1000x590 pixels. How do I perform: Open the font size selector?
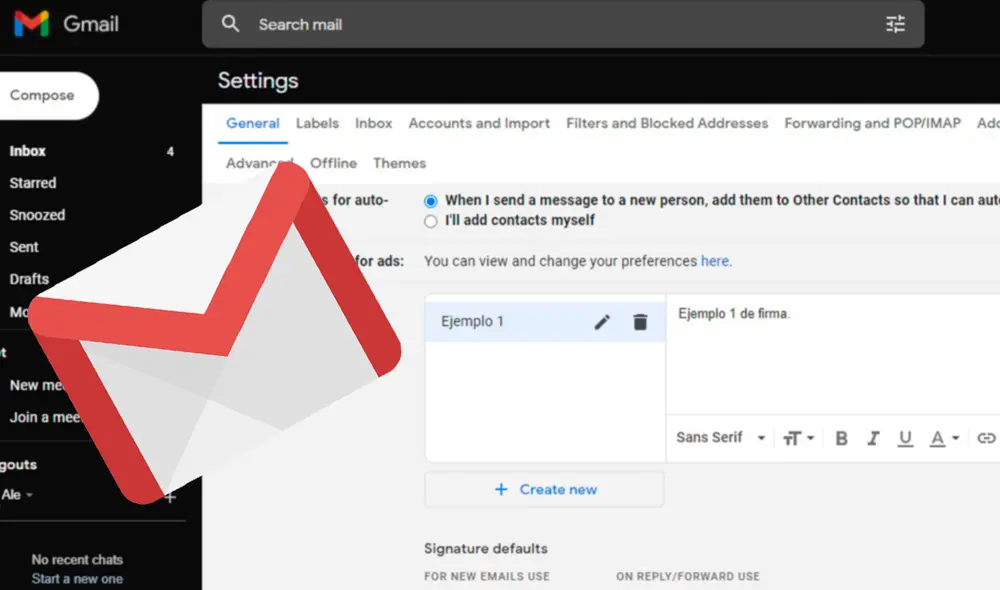coord(795,438)
